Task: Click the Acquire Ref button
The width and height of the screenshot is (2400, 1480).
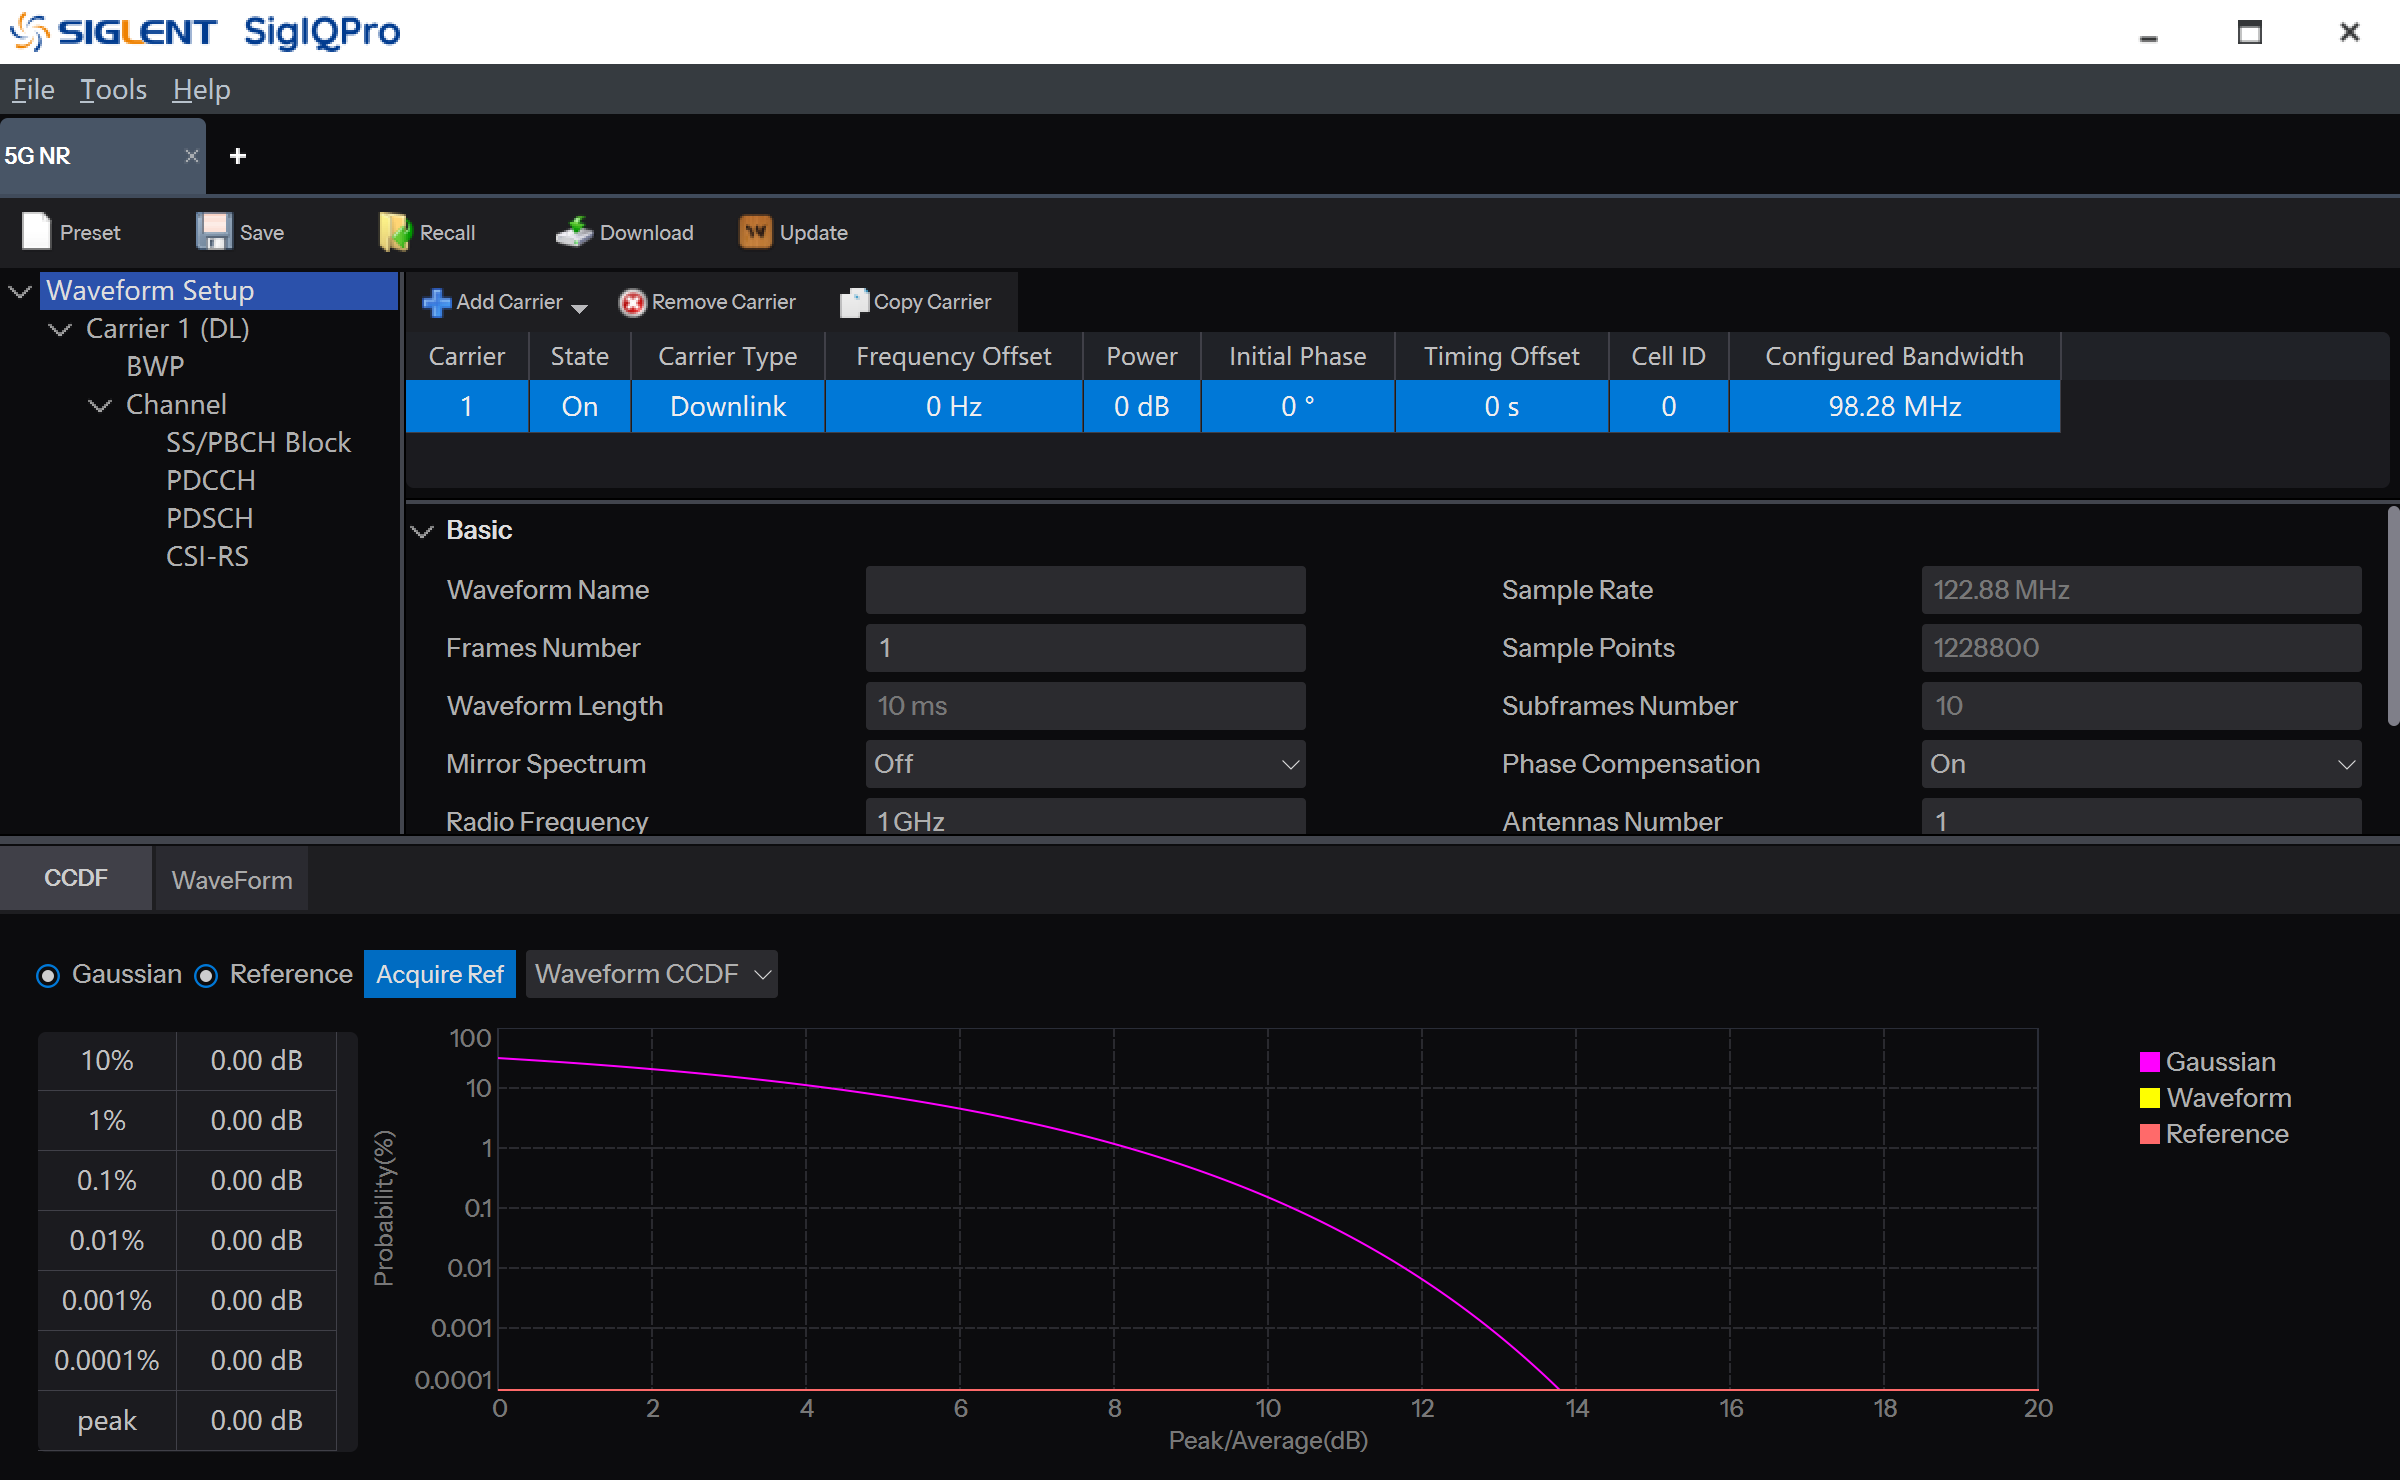Action: click(440, 974)
